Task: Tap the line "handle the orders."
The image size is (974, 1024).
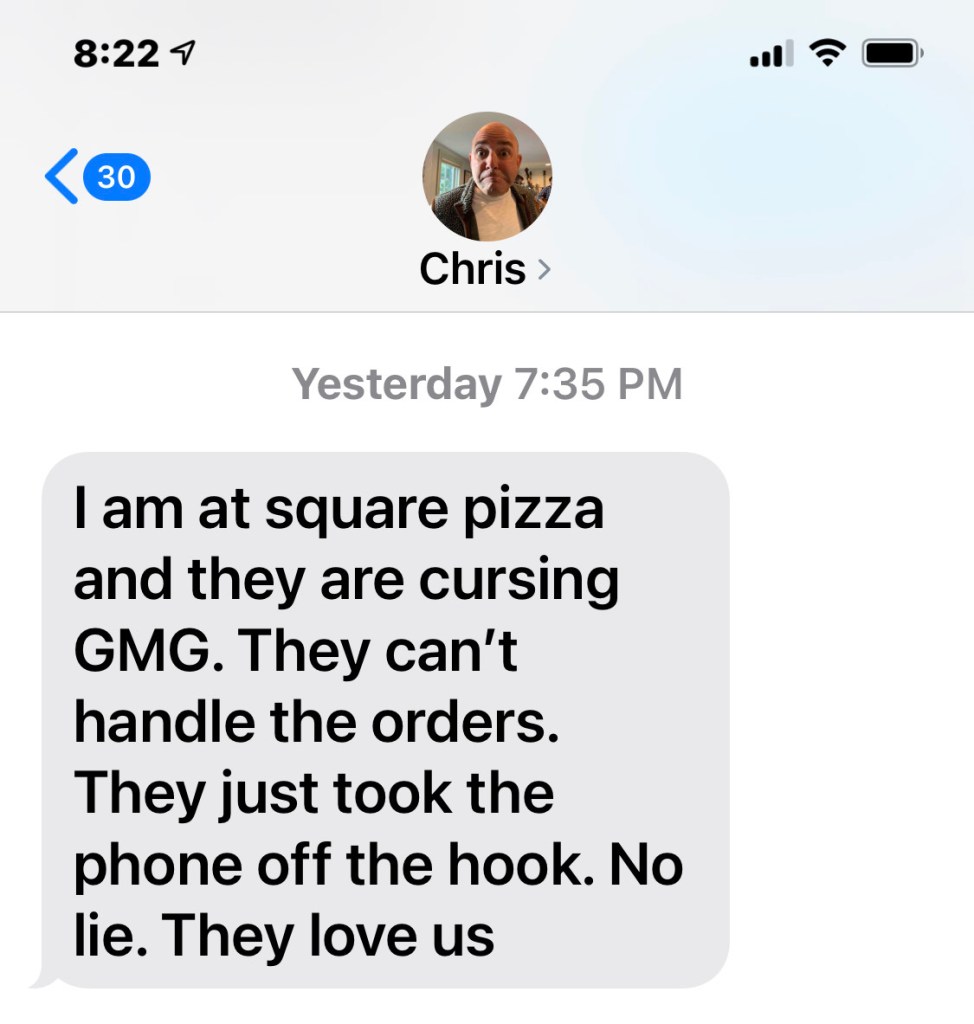Action: coord(317,722)
